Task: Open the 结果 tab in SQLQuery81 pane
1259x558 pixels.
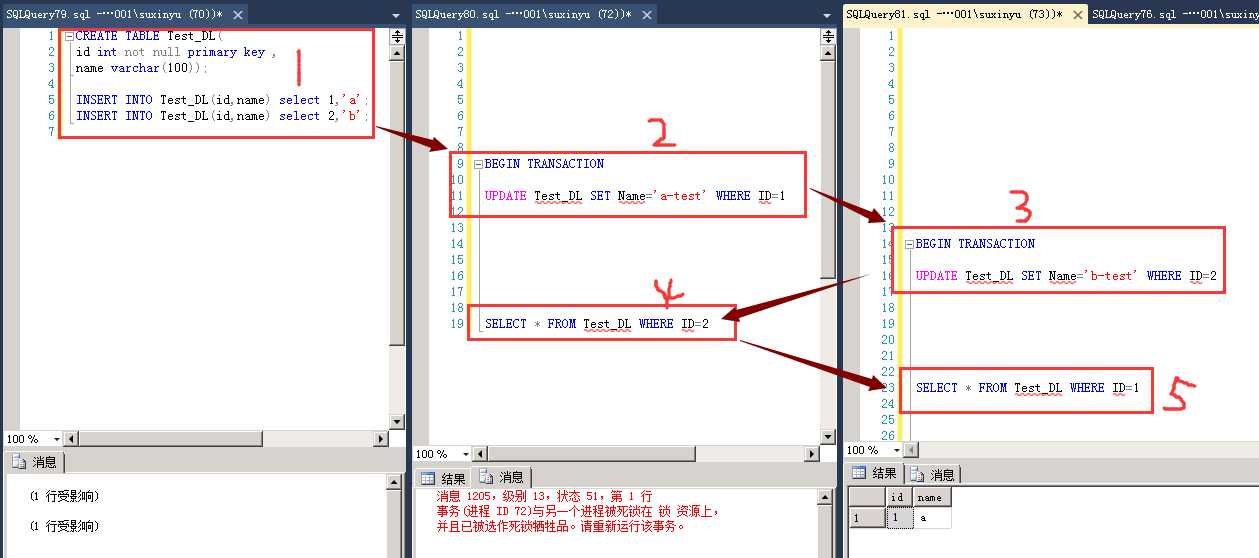Action: click(x=874, y=473)
